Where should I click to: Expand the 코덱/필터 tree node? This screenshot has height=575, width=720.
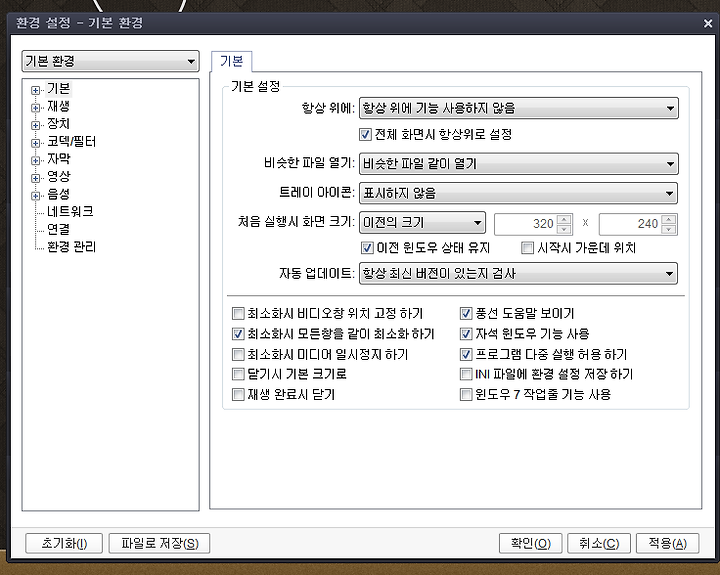click(35, 143)
